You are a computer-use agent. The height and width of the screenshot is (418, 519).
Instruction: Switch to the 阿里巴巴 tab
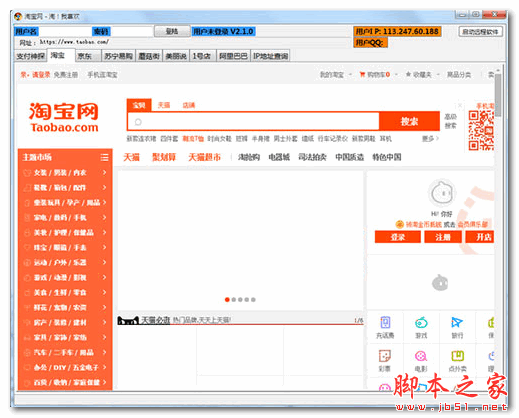[x=233, y=56]
